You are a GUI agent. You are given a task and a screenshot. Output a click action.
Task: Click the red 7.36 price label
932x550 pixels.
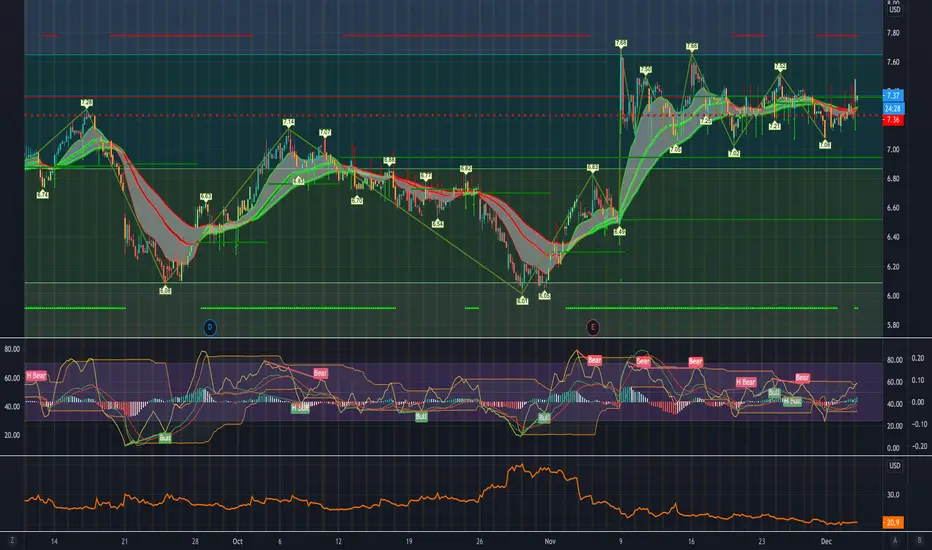point(893,120)
